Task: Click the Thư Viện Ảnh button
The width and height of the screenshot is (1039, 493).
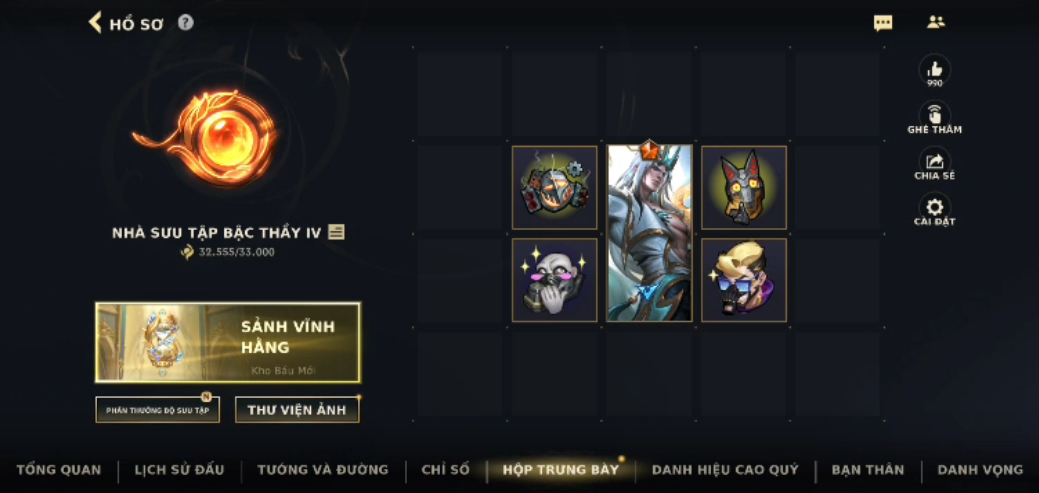Action: click(297, 410)
